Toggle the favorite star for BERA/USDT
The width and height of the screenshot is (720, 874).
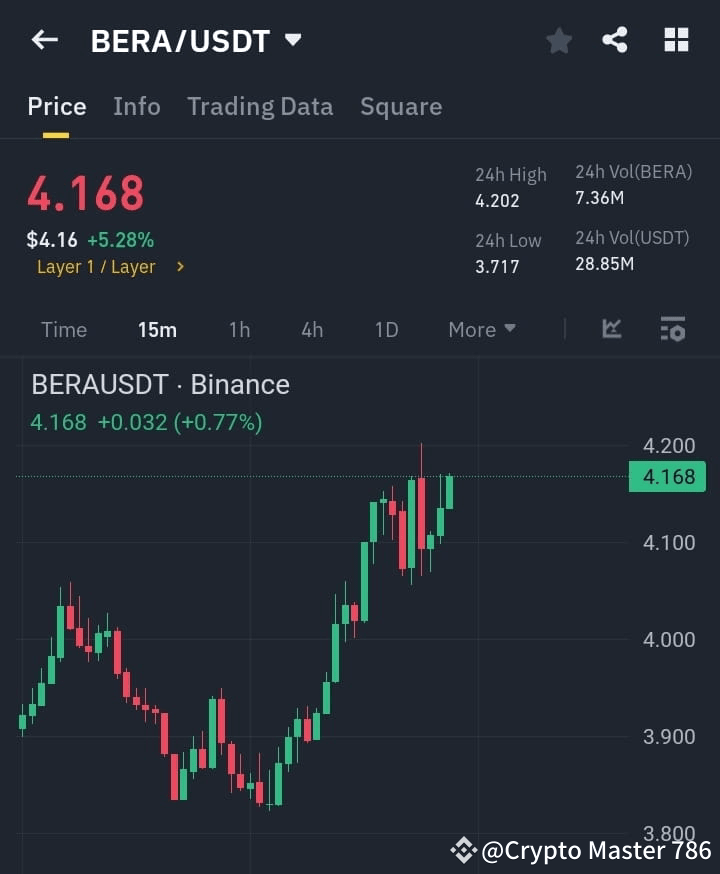558,40
